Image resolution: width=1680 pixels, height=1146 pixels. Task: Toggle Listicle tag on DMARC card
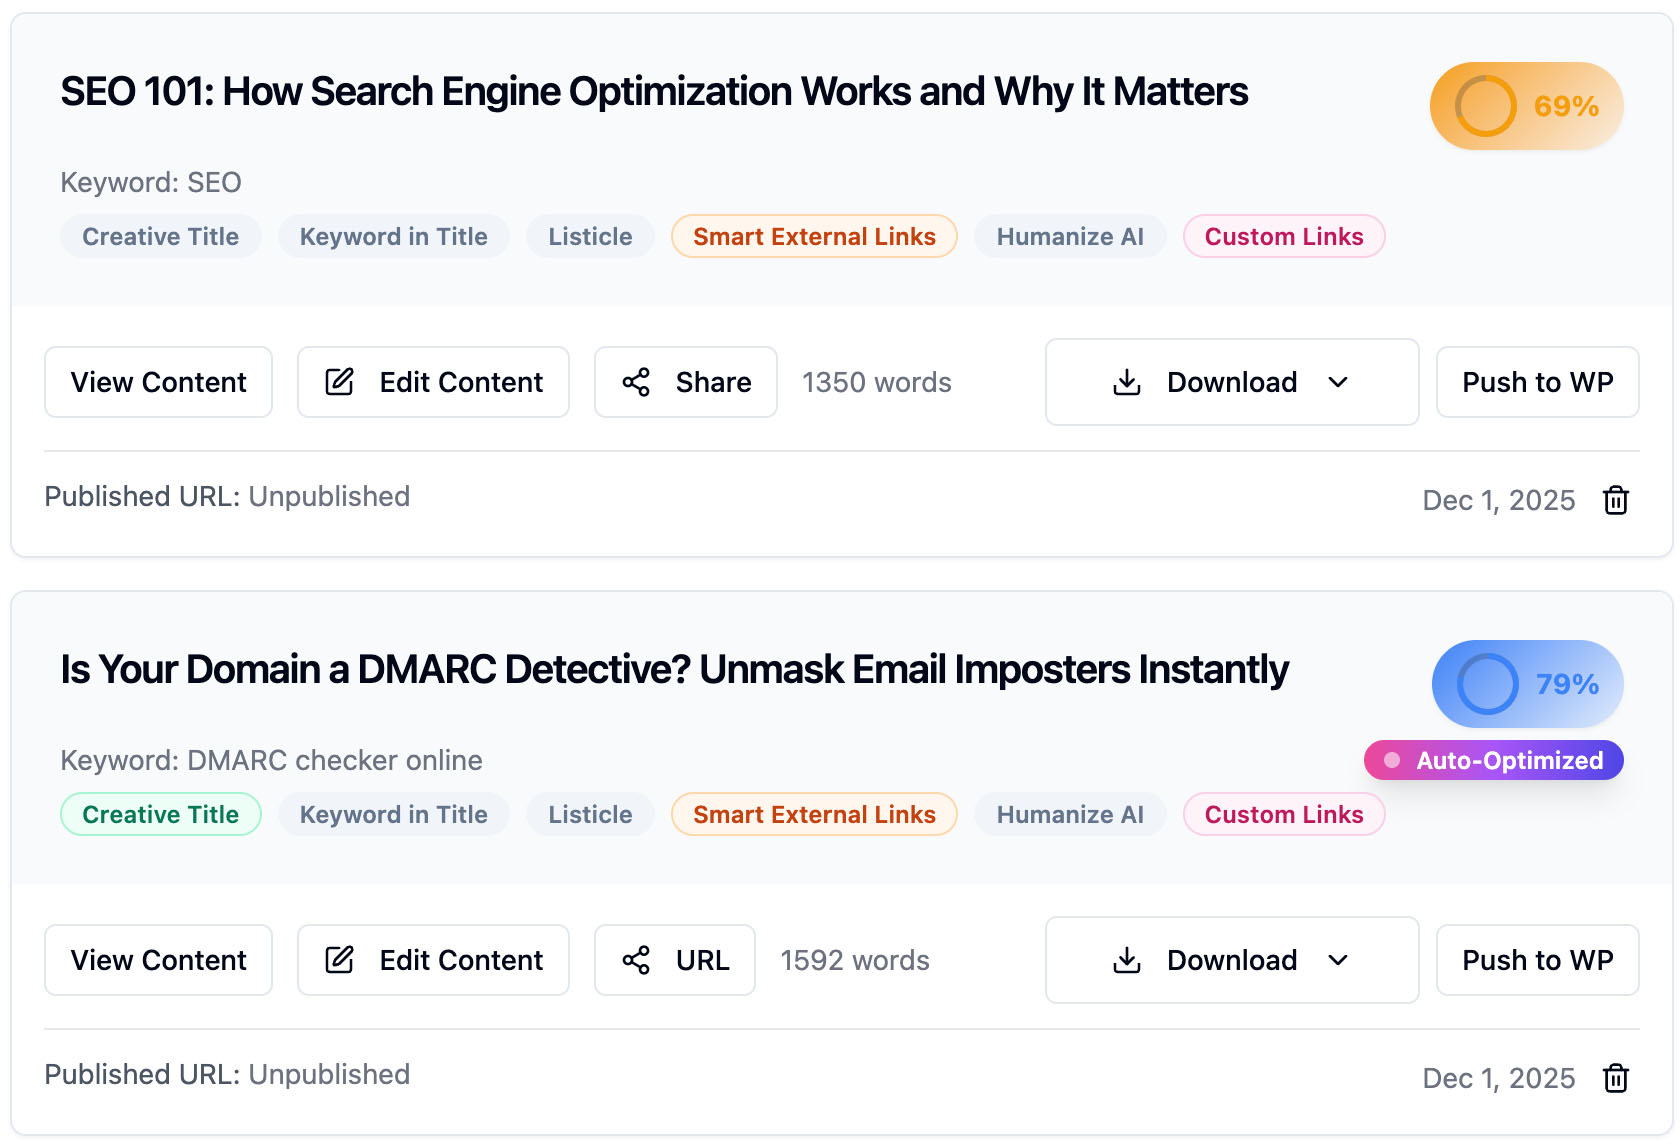[590, 814]
